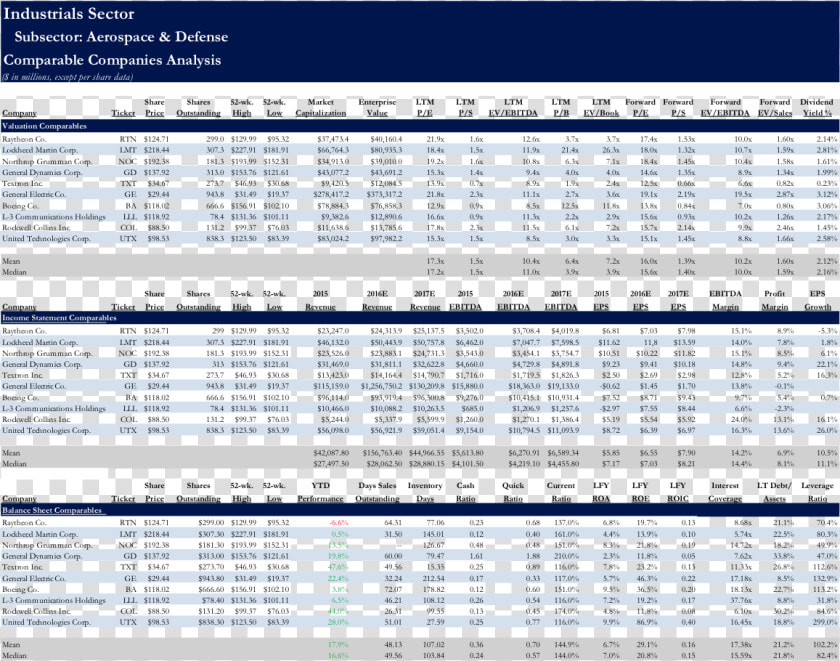Click the 'YTD Performance' column header
The image size is (840, 661).
[320, 492]
